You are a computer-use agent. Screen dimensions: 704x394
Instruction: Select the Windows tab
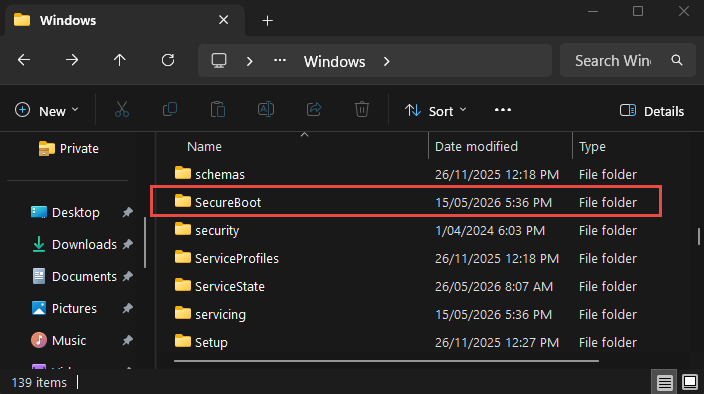125,20
